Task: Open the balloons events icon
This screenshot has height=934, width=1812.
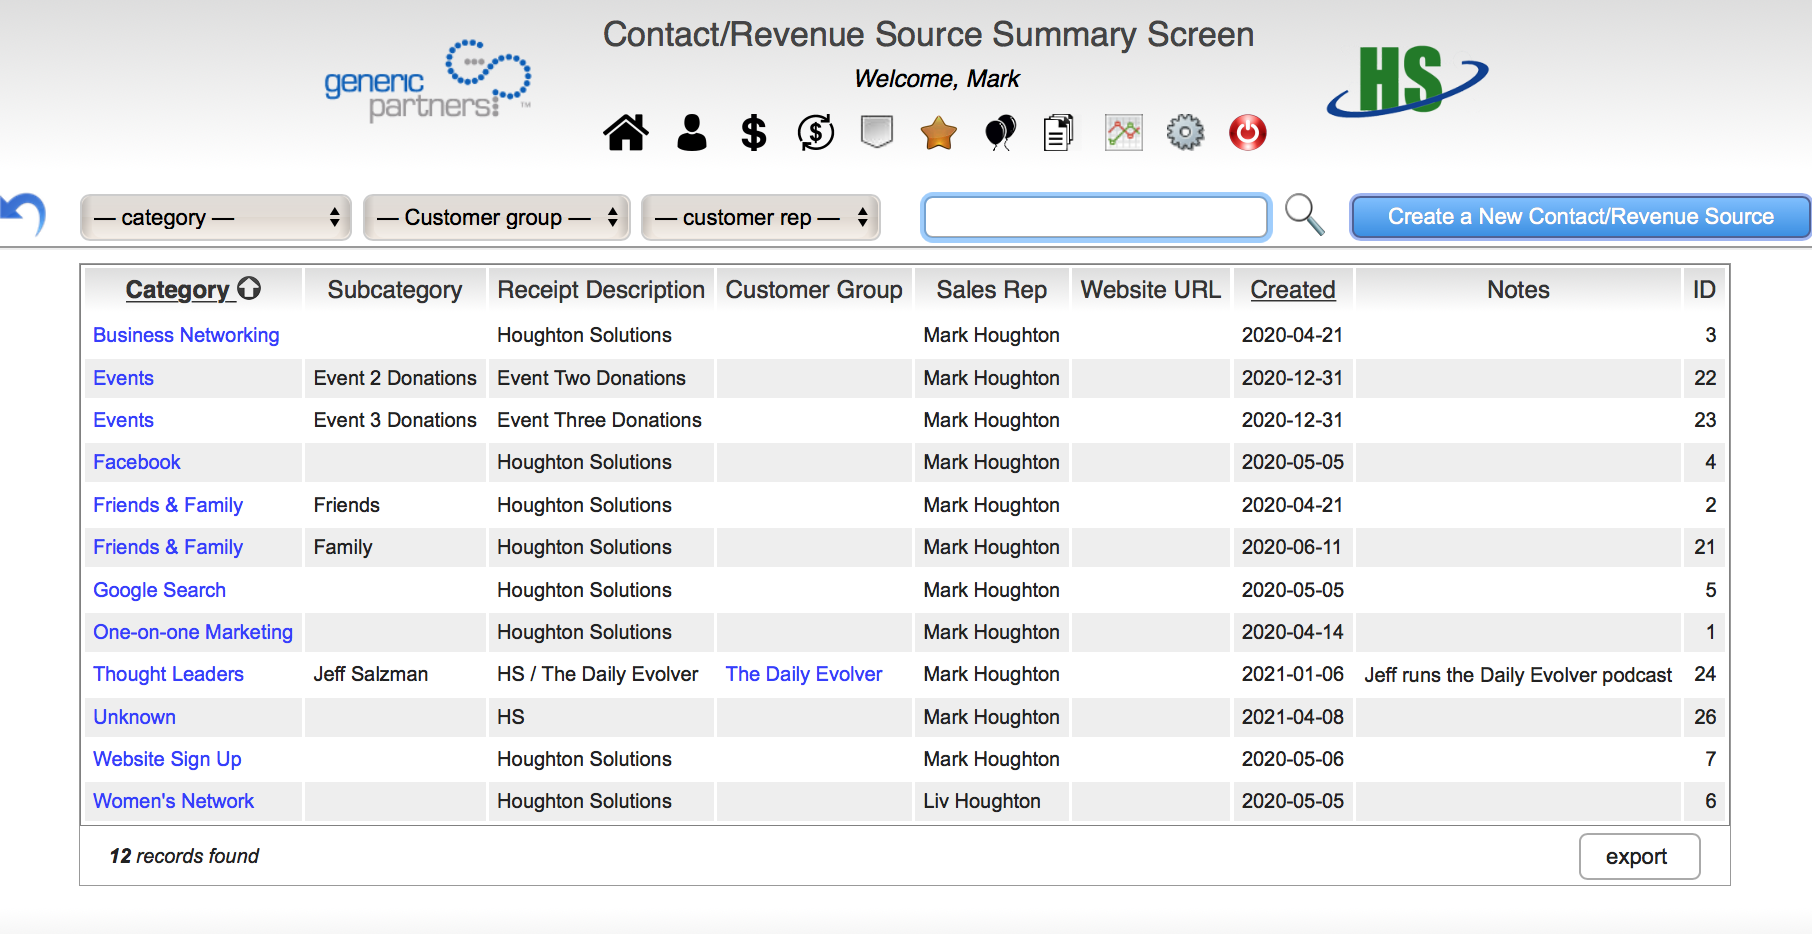Action: click(1000, 132)
